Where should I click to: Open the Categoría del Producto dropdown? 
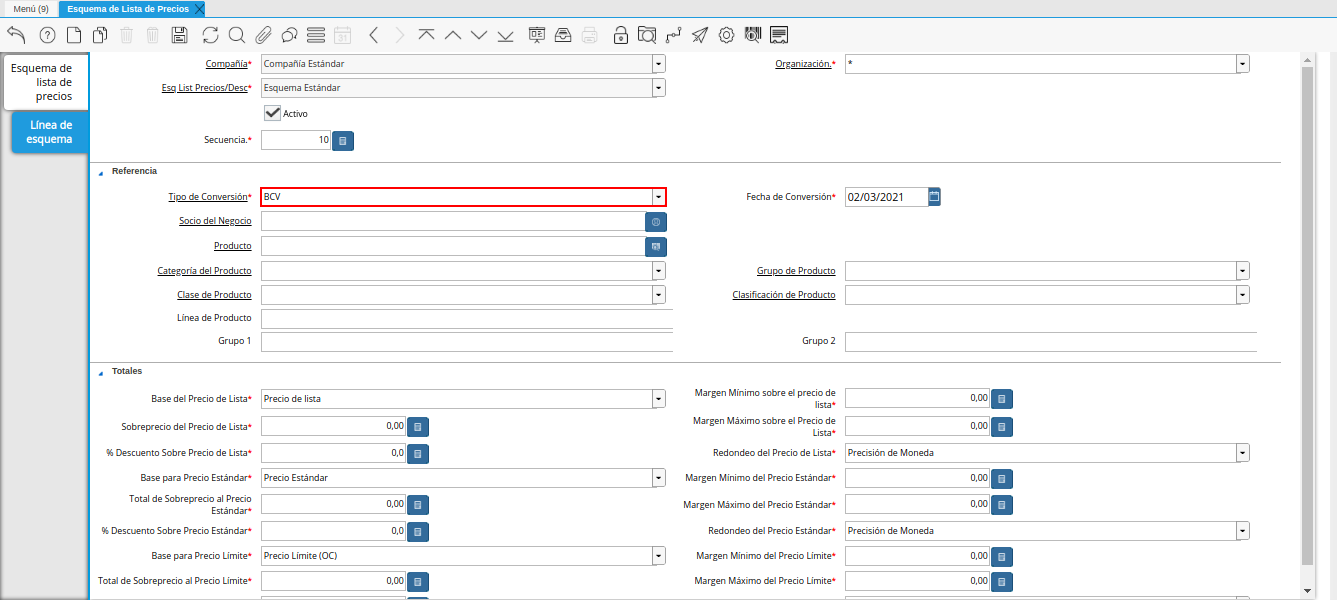coord(658,271)
